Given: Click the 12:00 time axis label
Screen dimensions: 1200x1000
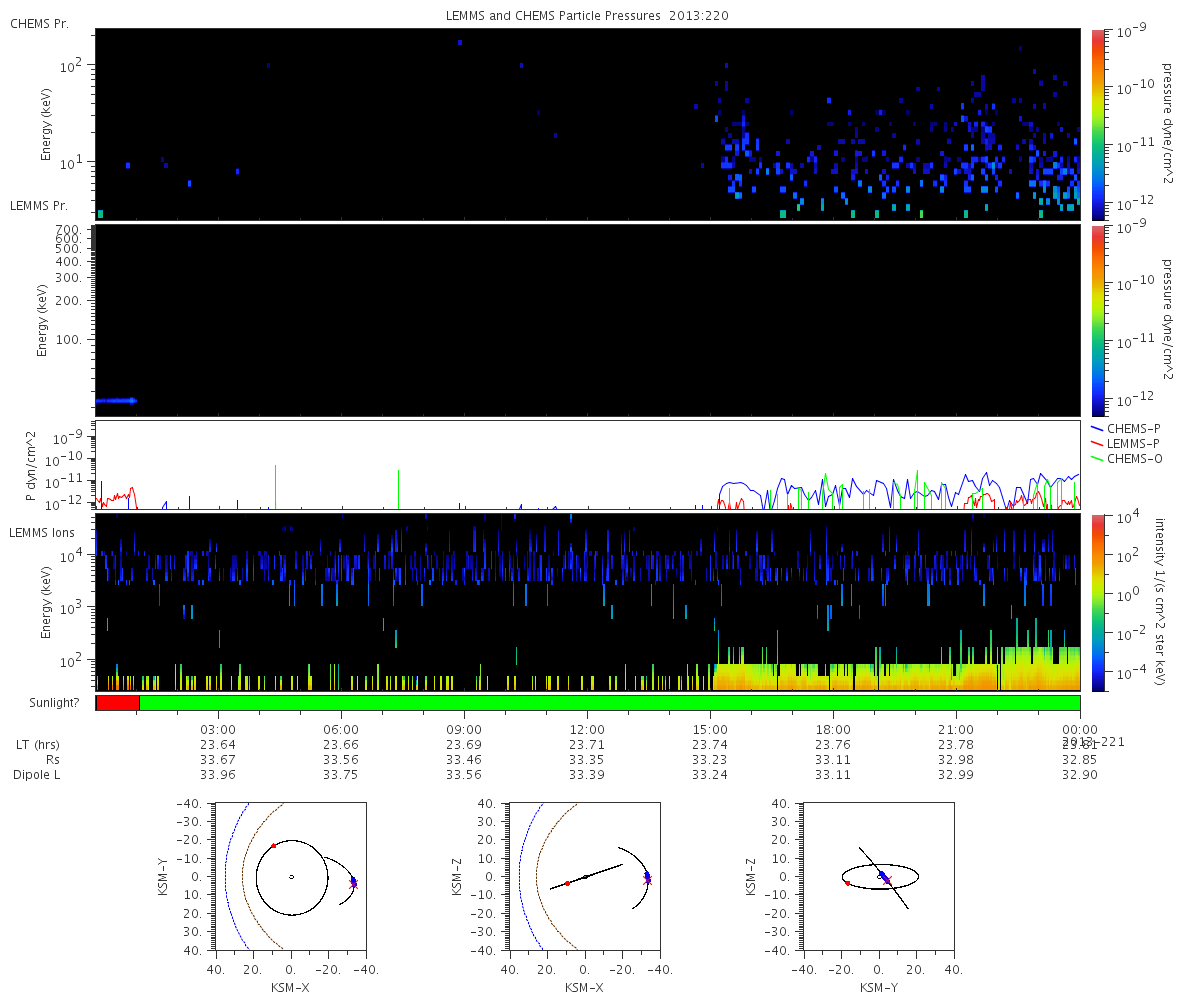Looking at the screenshot, I should click(587, 729).
